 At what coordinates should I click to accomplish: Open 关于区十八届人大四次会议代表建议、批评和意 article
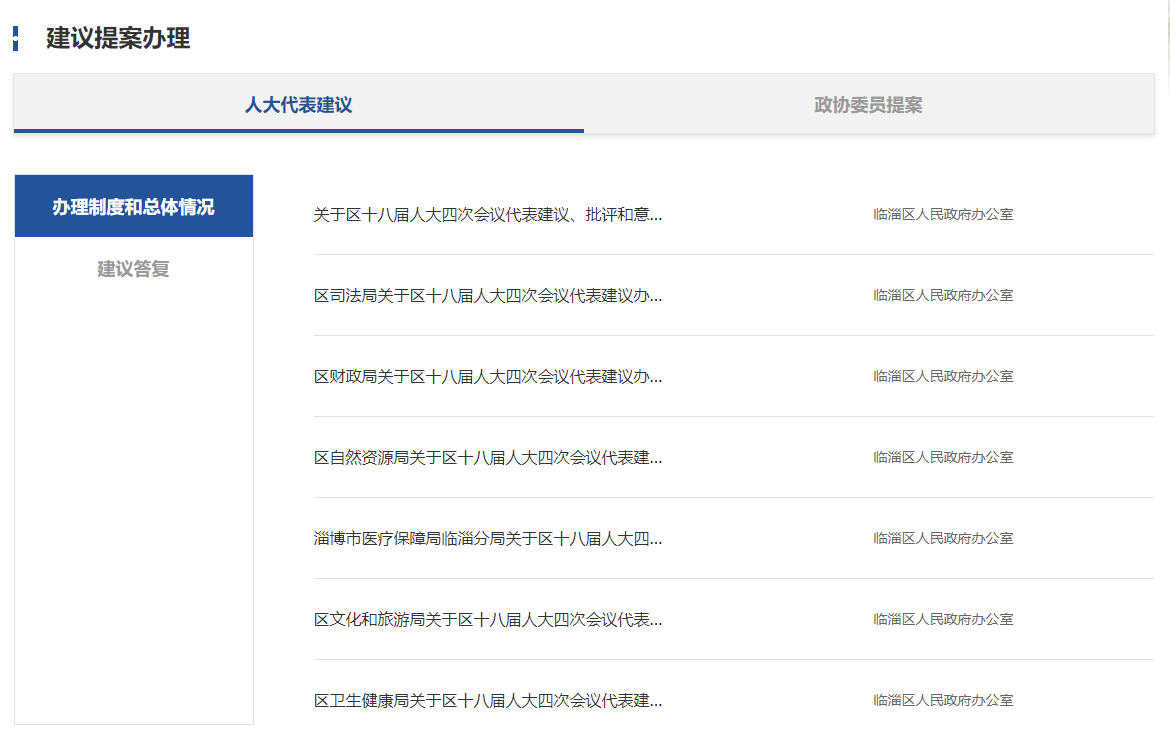(x=487, y=214)
